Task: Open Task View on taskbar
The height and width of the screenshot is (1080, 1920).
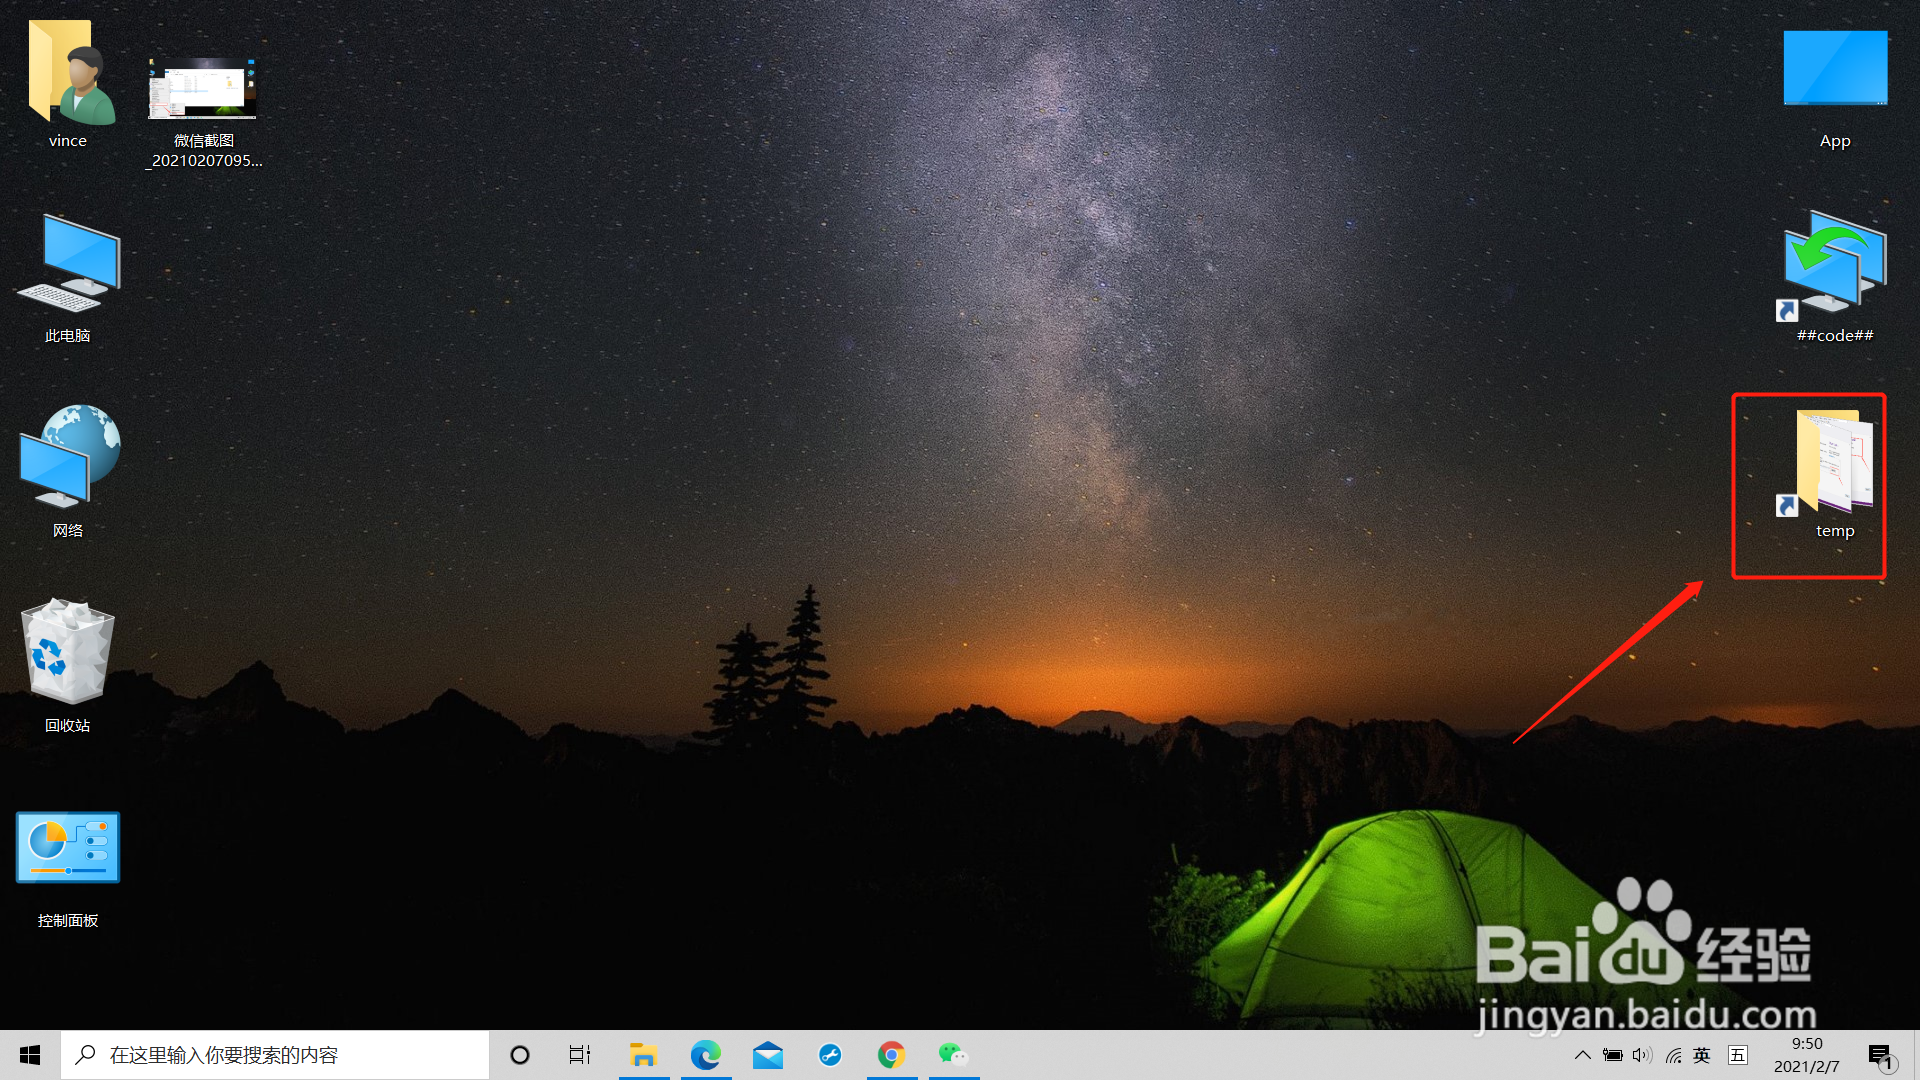Action: tap(580, 1055)
